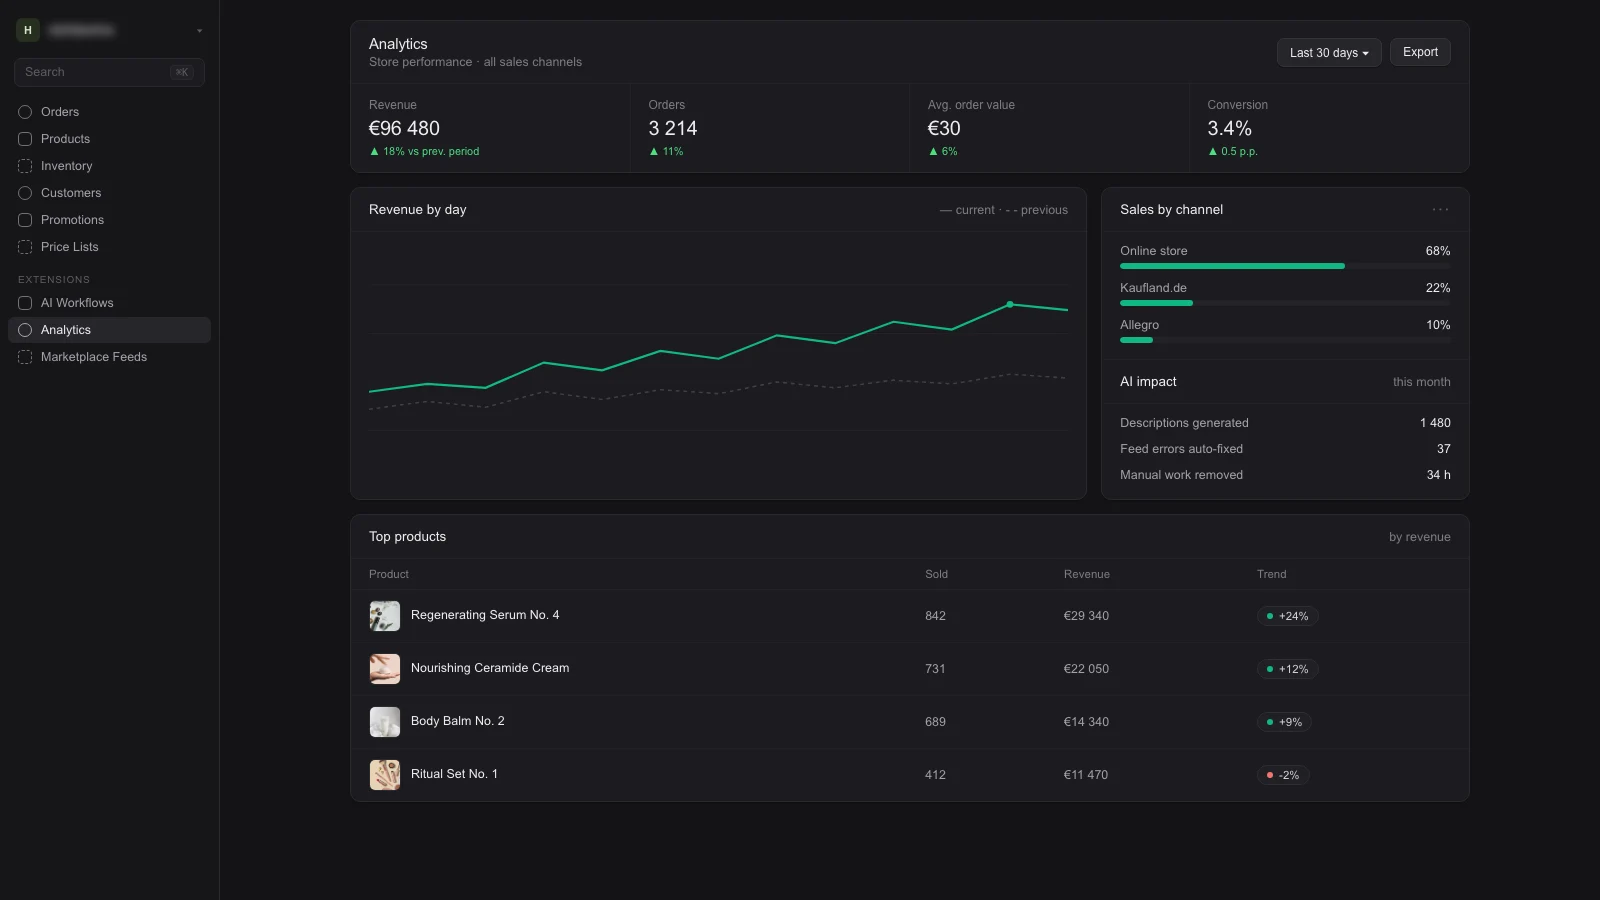Screen dimensions: 1600x900
Task: Open Body Balm No. 2 thumbnail
Action: click(385, 722)
